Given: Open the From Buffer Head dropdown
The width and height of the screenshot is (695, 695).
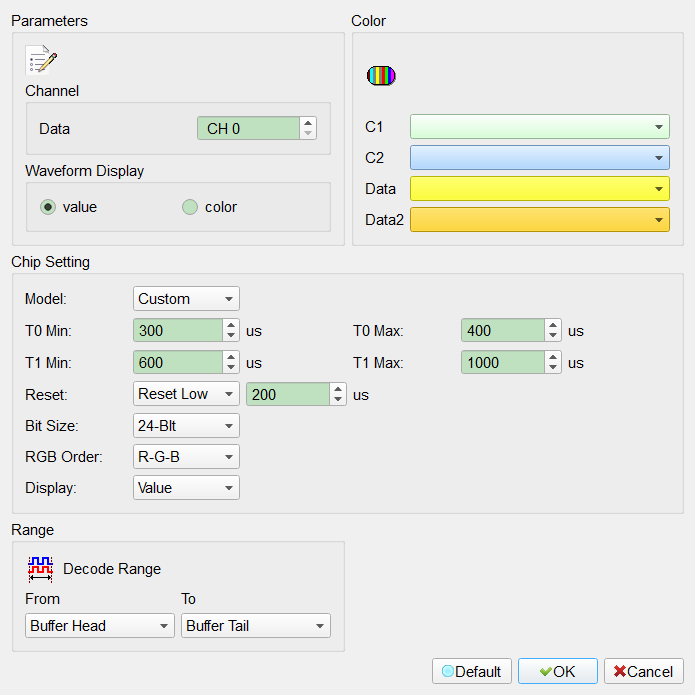Looking at the screenshot, I should pyautogui.click(x=100, y=625).
